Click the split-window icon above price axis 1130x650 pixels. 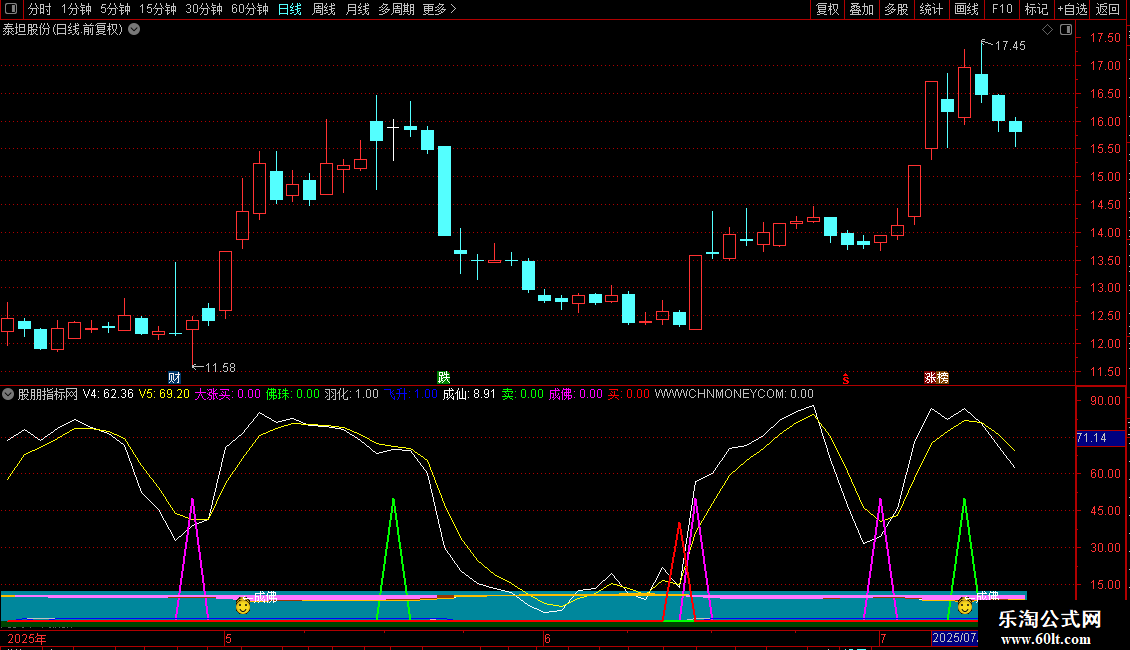tap(1064, 30)
